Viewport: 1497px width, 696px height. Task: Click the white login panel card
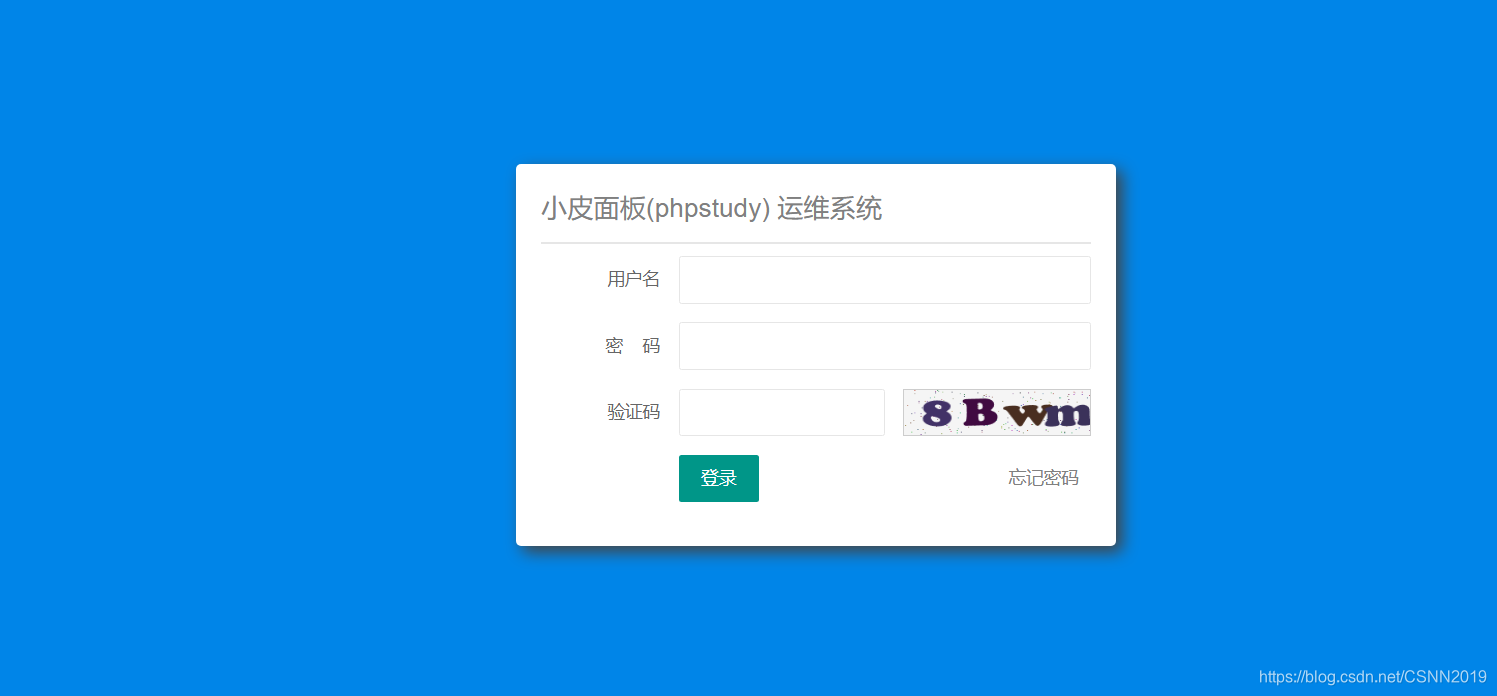tap(600, 520)
